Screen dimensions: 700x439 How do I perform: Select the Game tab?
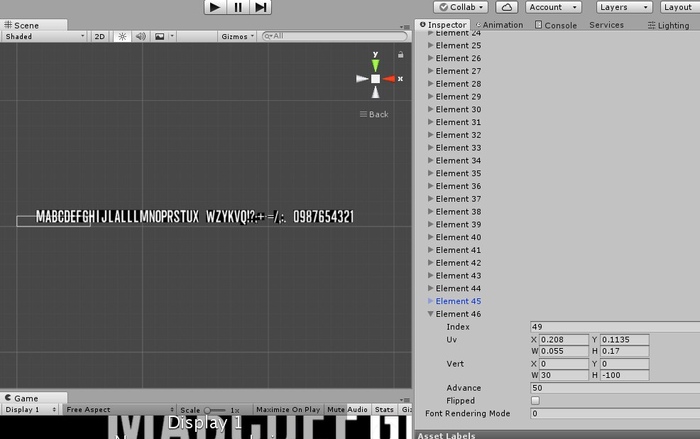tap(33, 398)
